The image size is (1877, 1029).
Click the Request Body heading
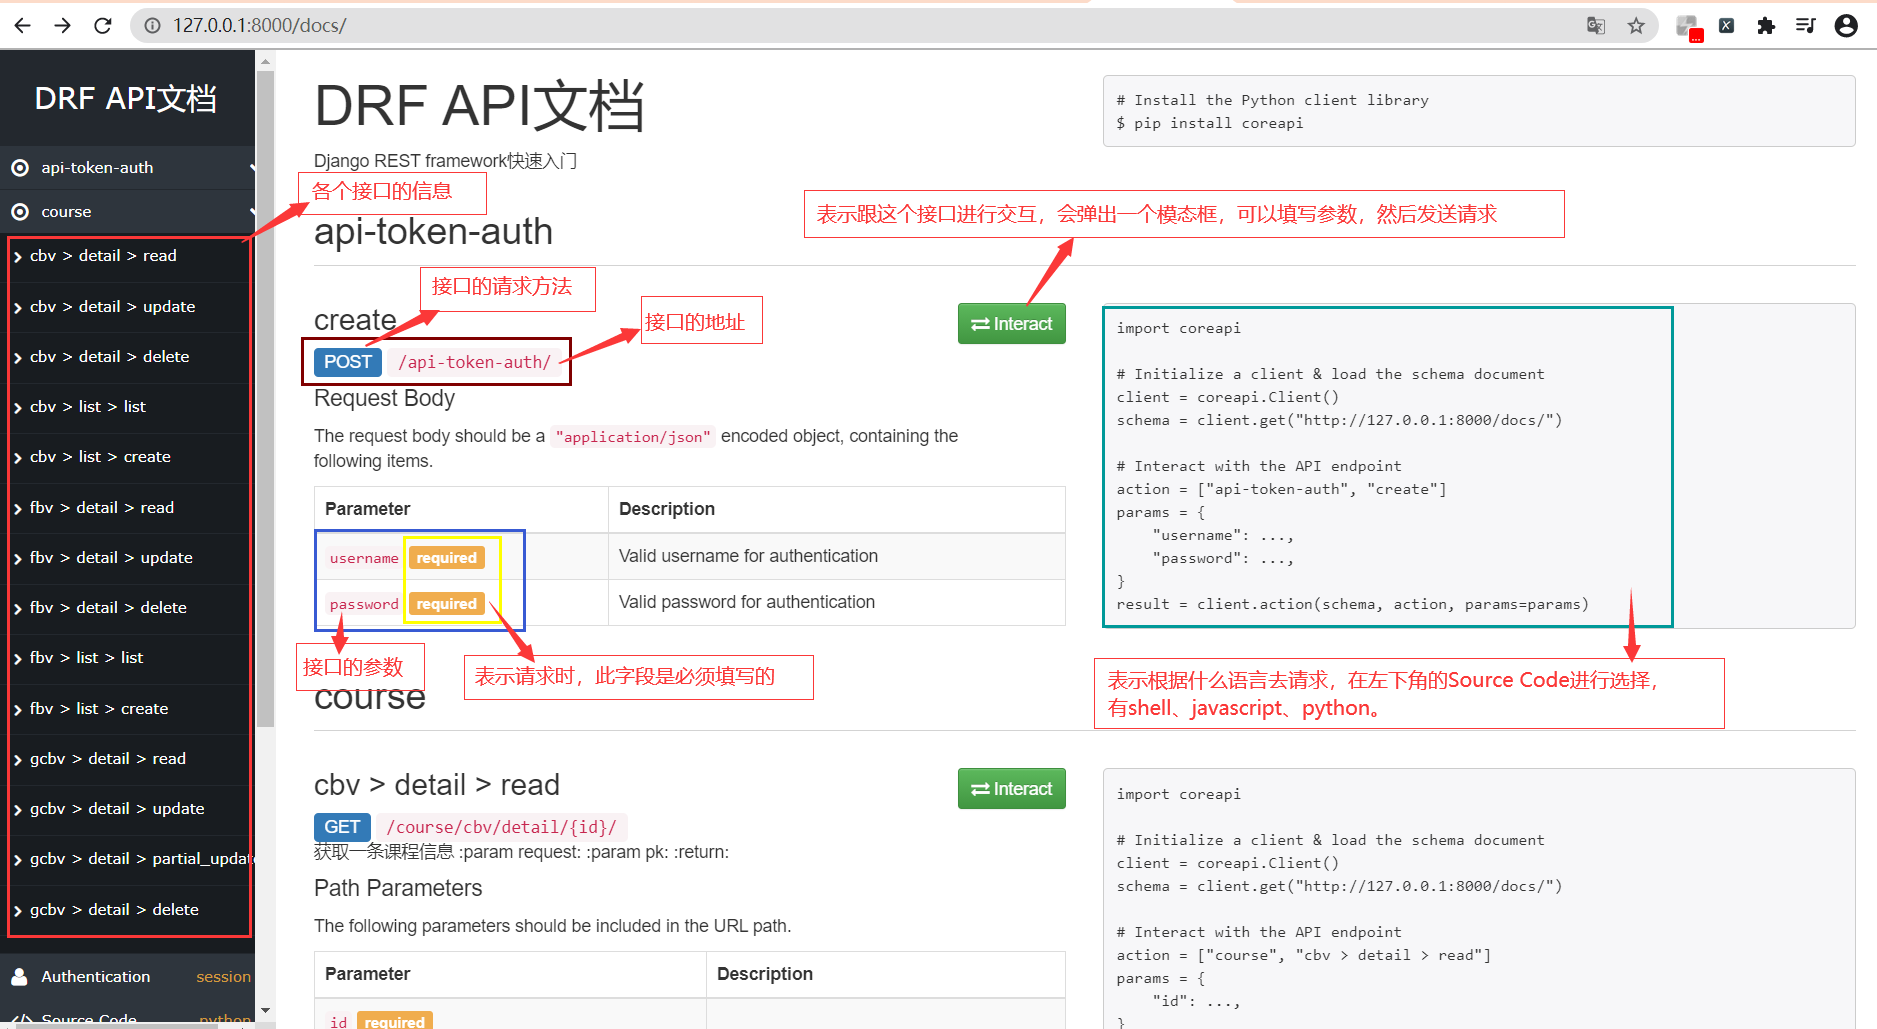click(x=384, y=398)
